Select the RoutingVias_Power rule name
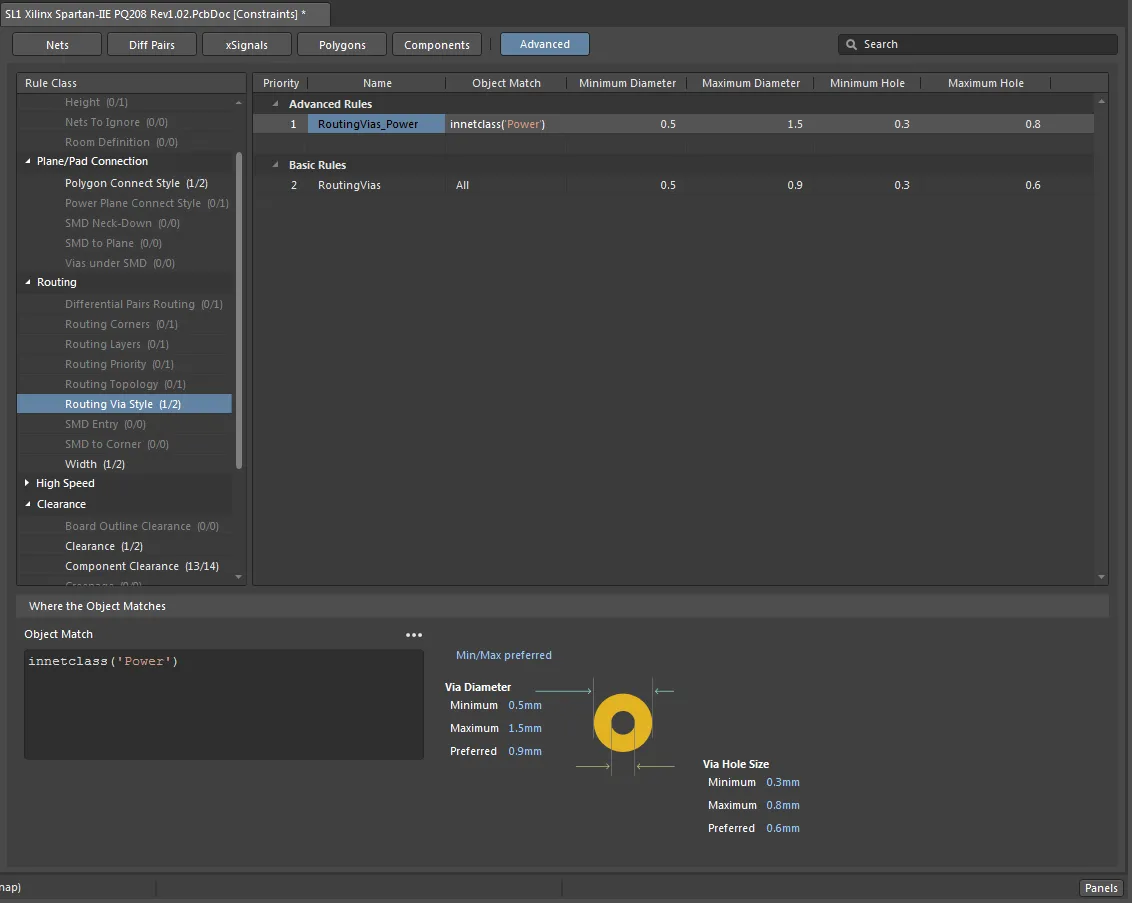 point(376,124)
